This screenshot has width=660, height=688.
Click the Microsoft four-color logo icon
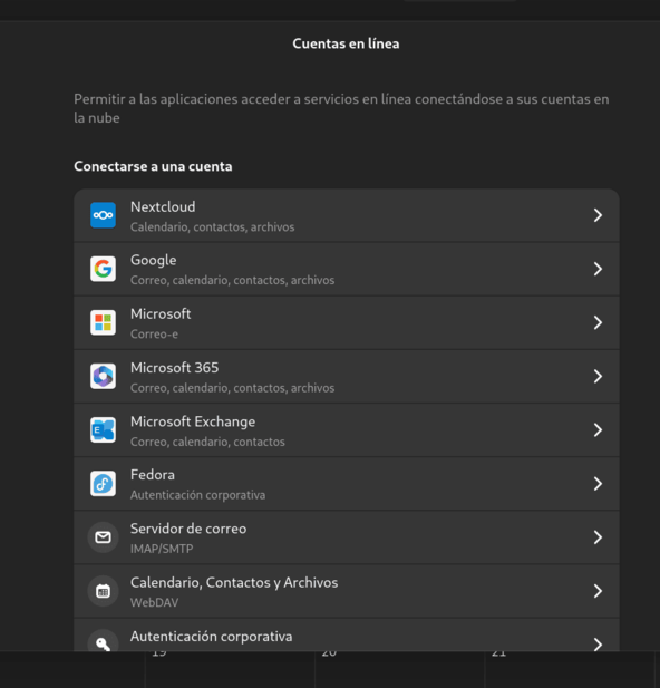(103, 322)
